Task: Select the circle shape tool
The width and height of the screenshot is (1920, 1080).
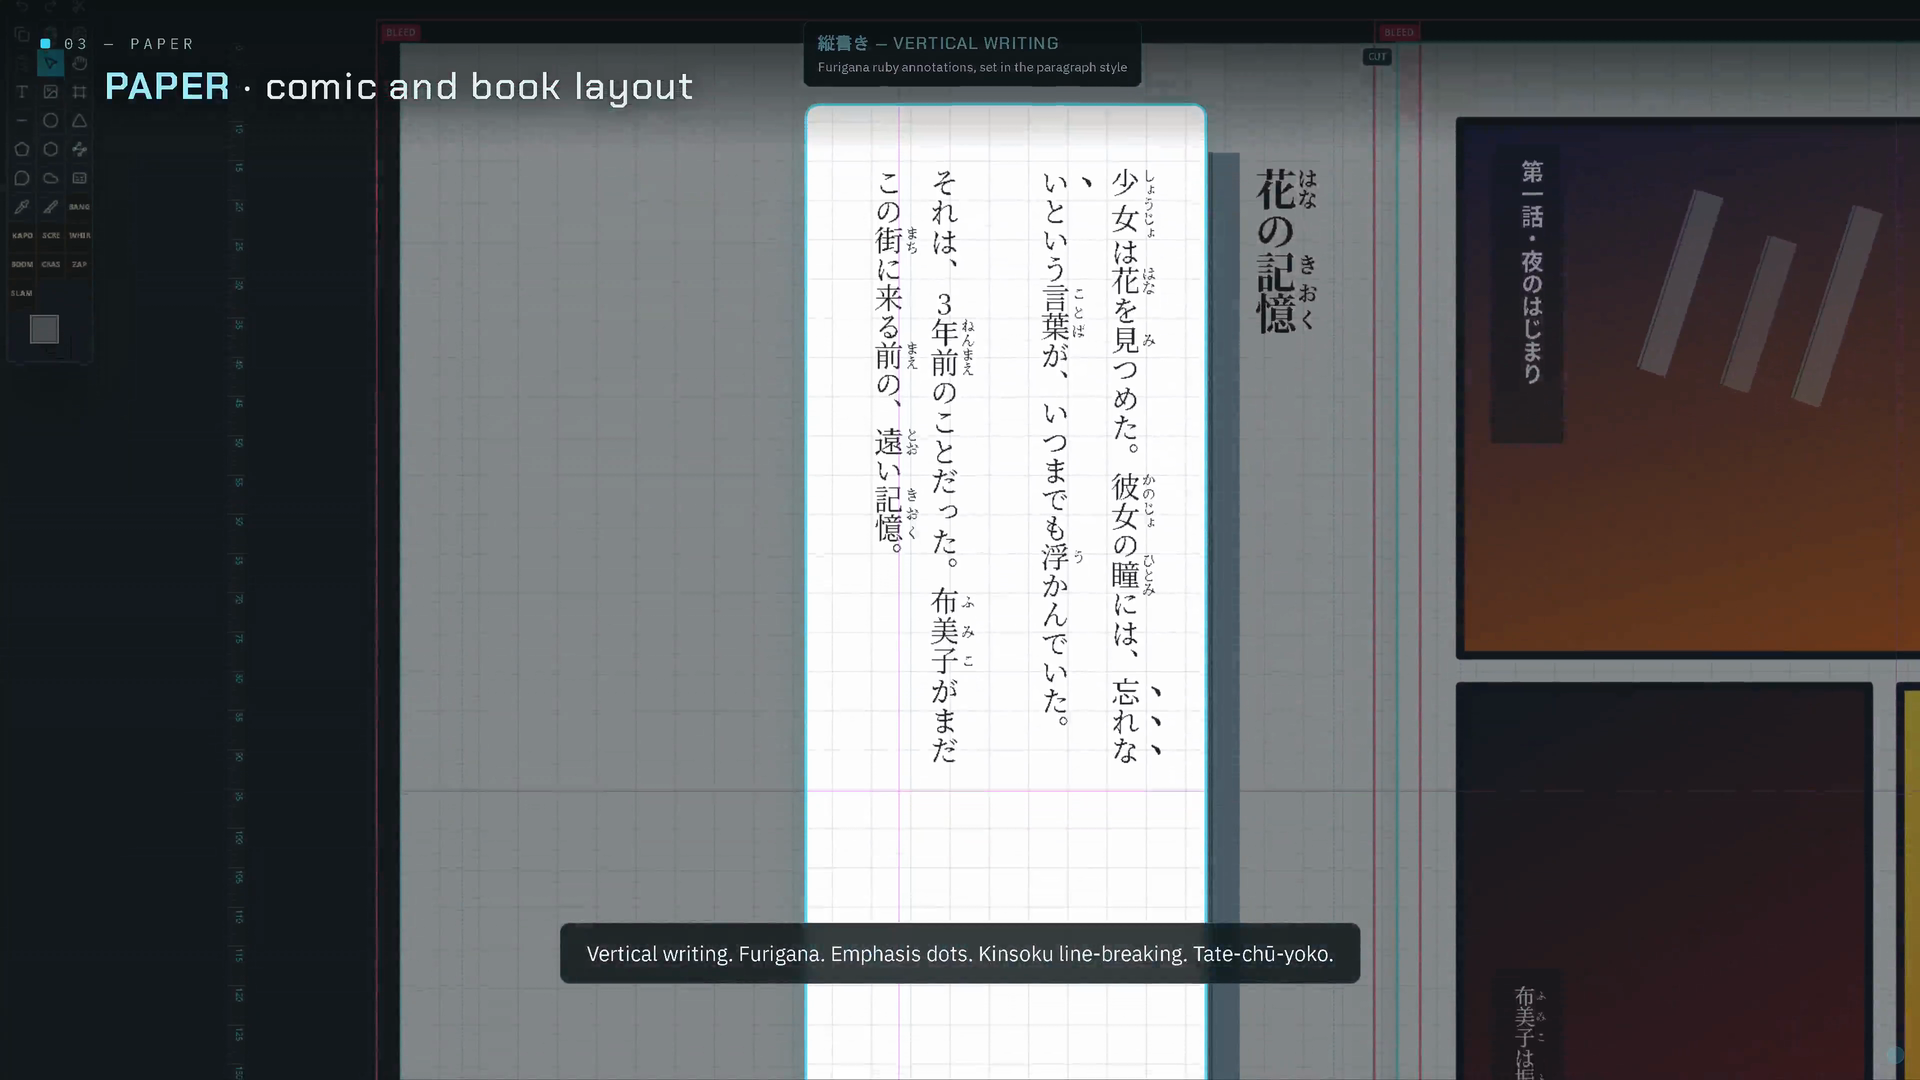Action: pos(51,121)
